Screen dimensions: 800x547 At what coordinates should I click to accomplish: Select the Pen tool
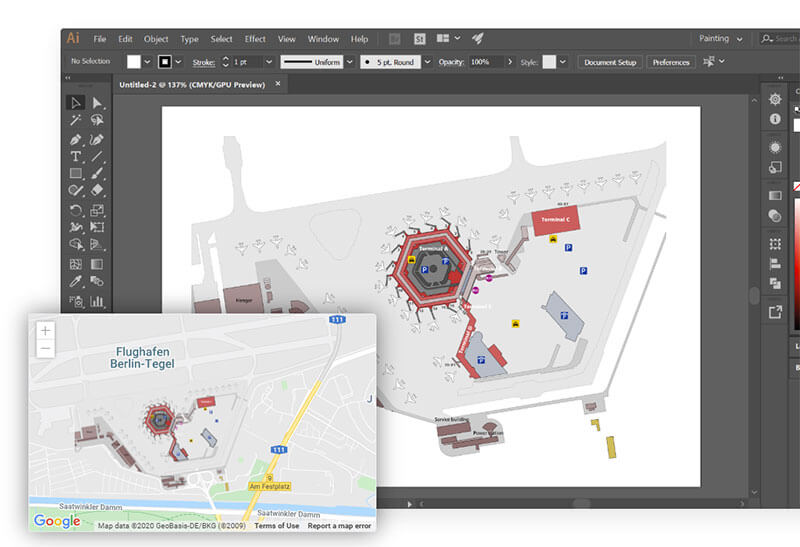coord(76,139)
